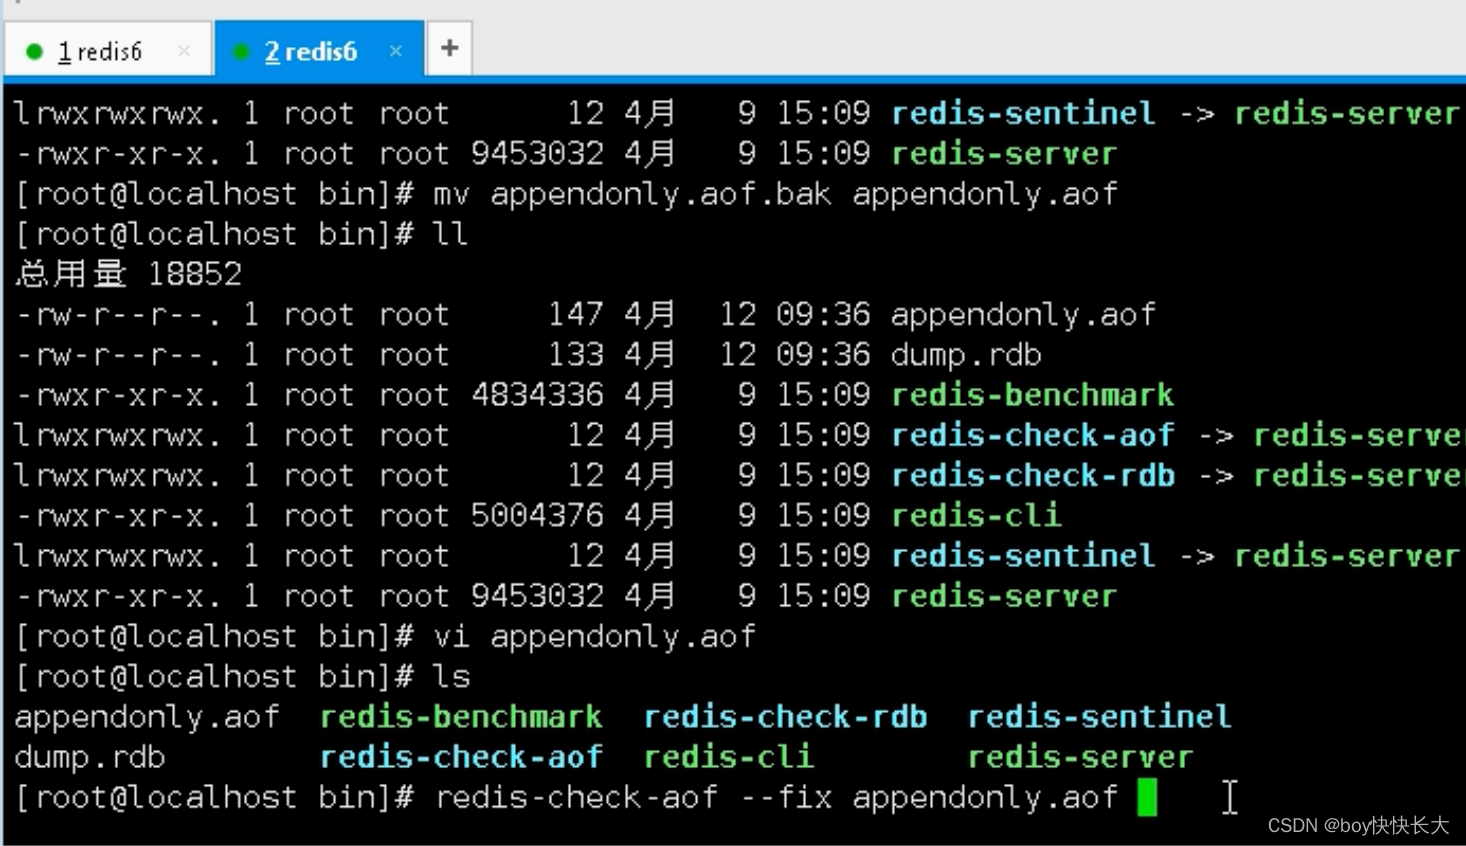Click redis-check-rdb symlink in long listing
This screenshot has width=1466, height=846.
pyautogui.click(x=1032, y=475)
